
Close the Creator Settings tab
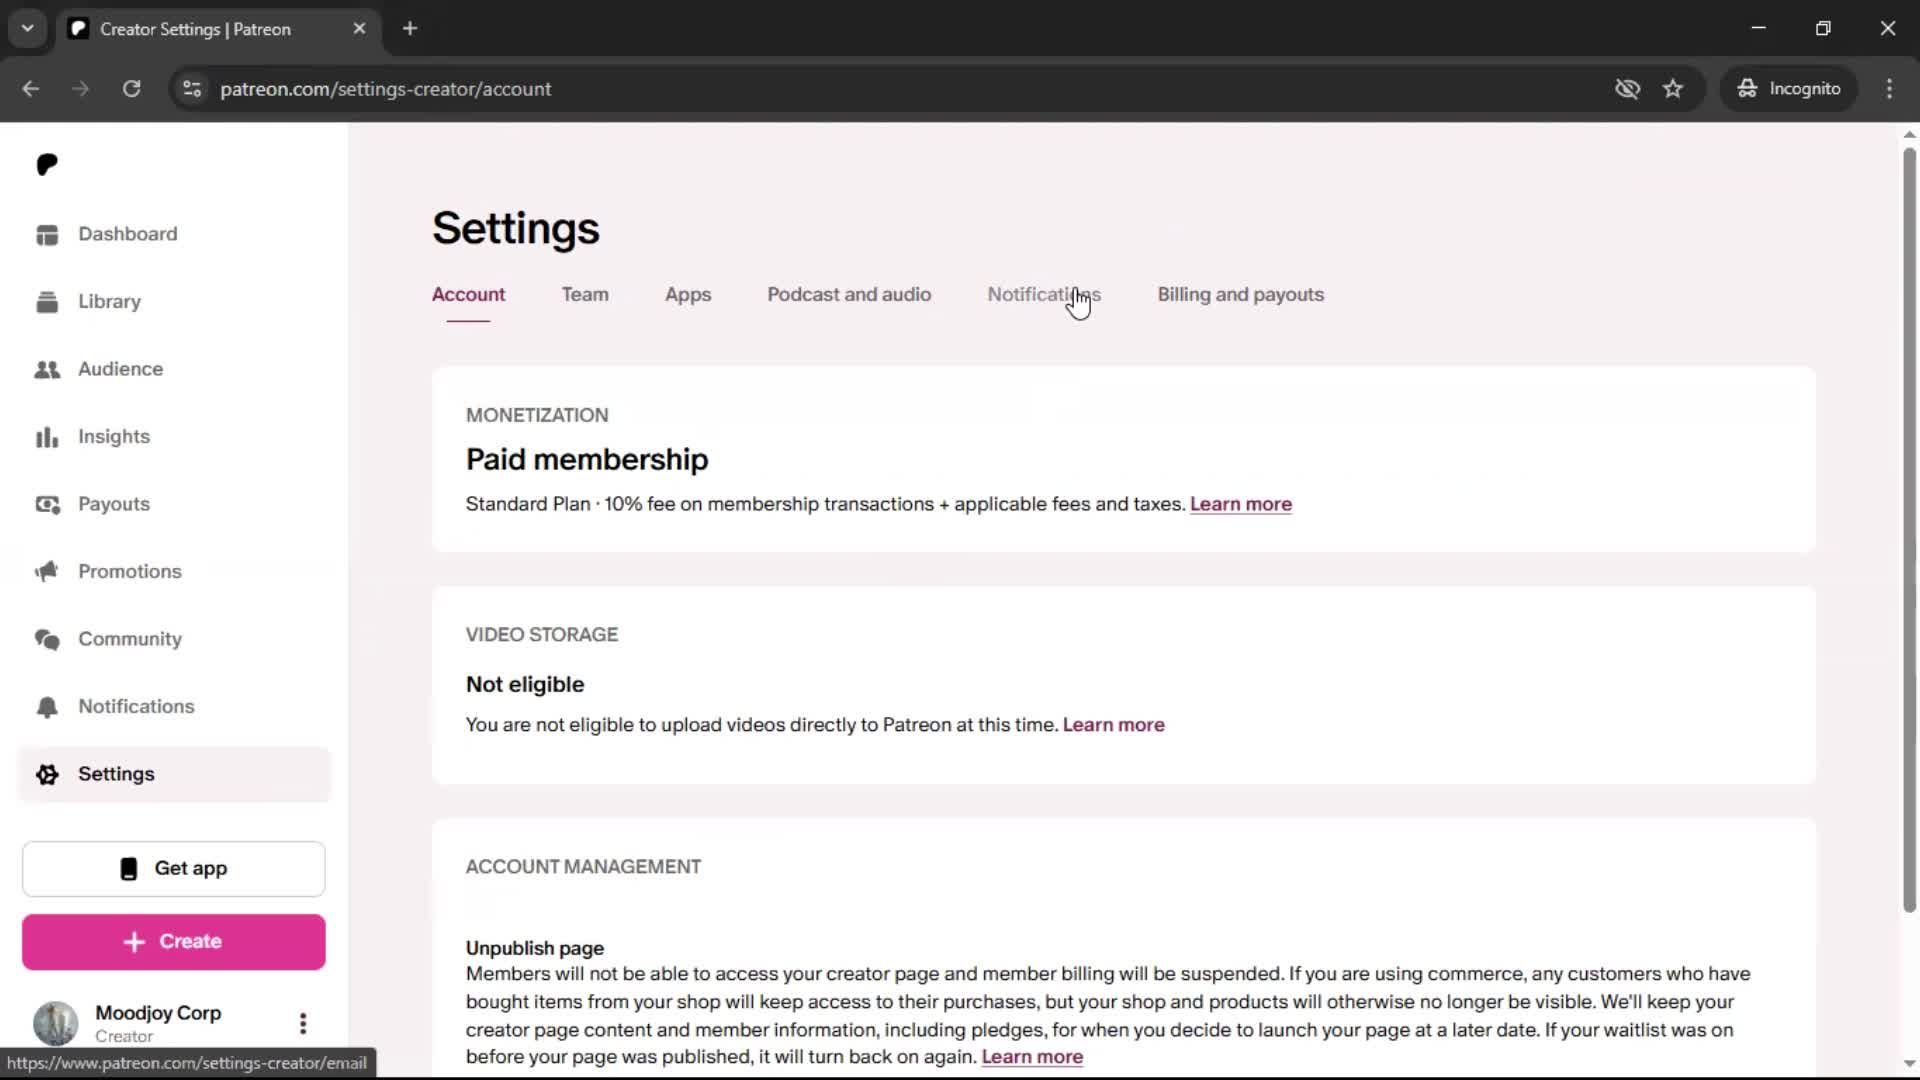(x=359, y=29)
